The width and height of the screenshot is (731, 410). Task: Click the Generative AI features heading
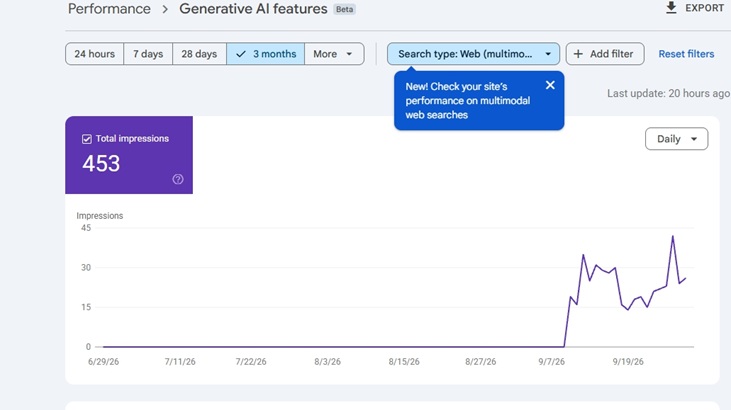(x=253, y=8)
